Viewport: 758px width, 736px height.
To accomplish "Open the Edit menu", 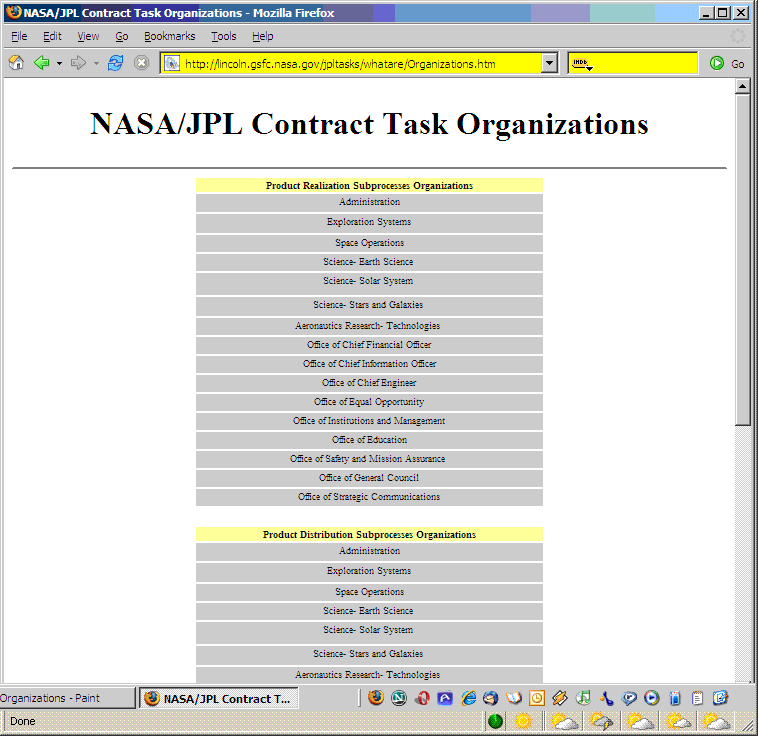I will click(52, 36).
